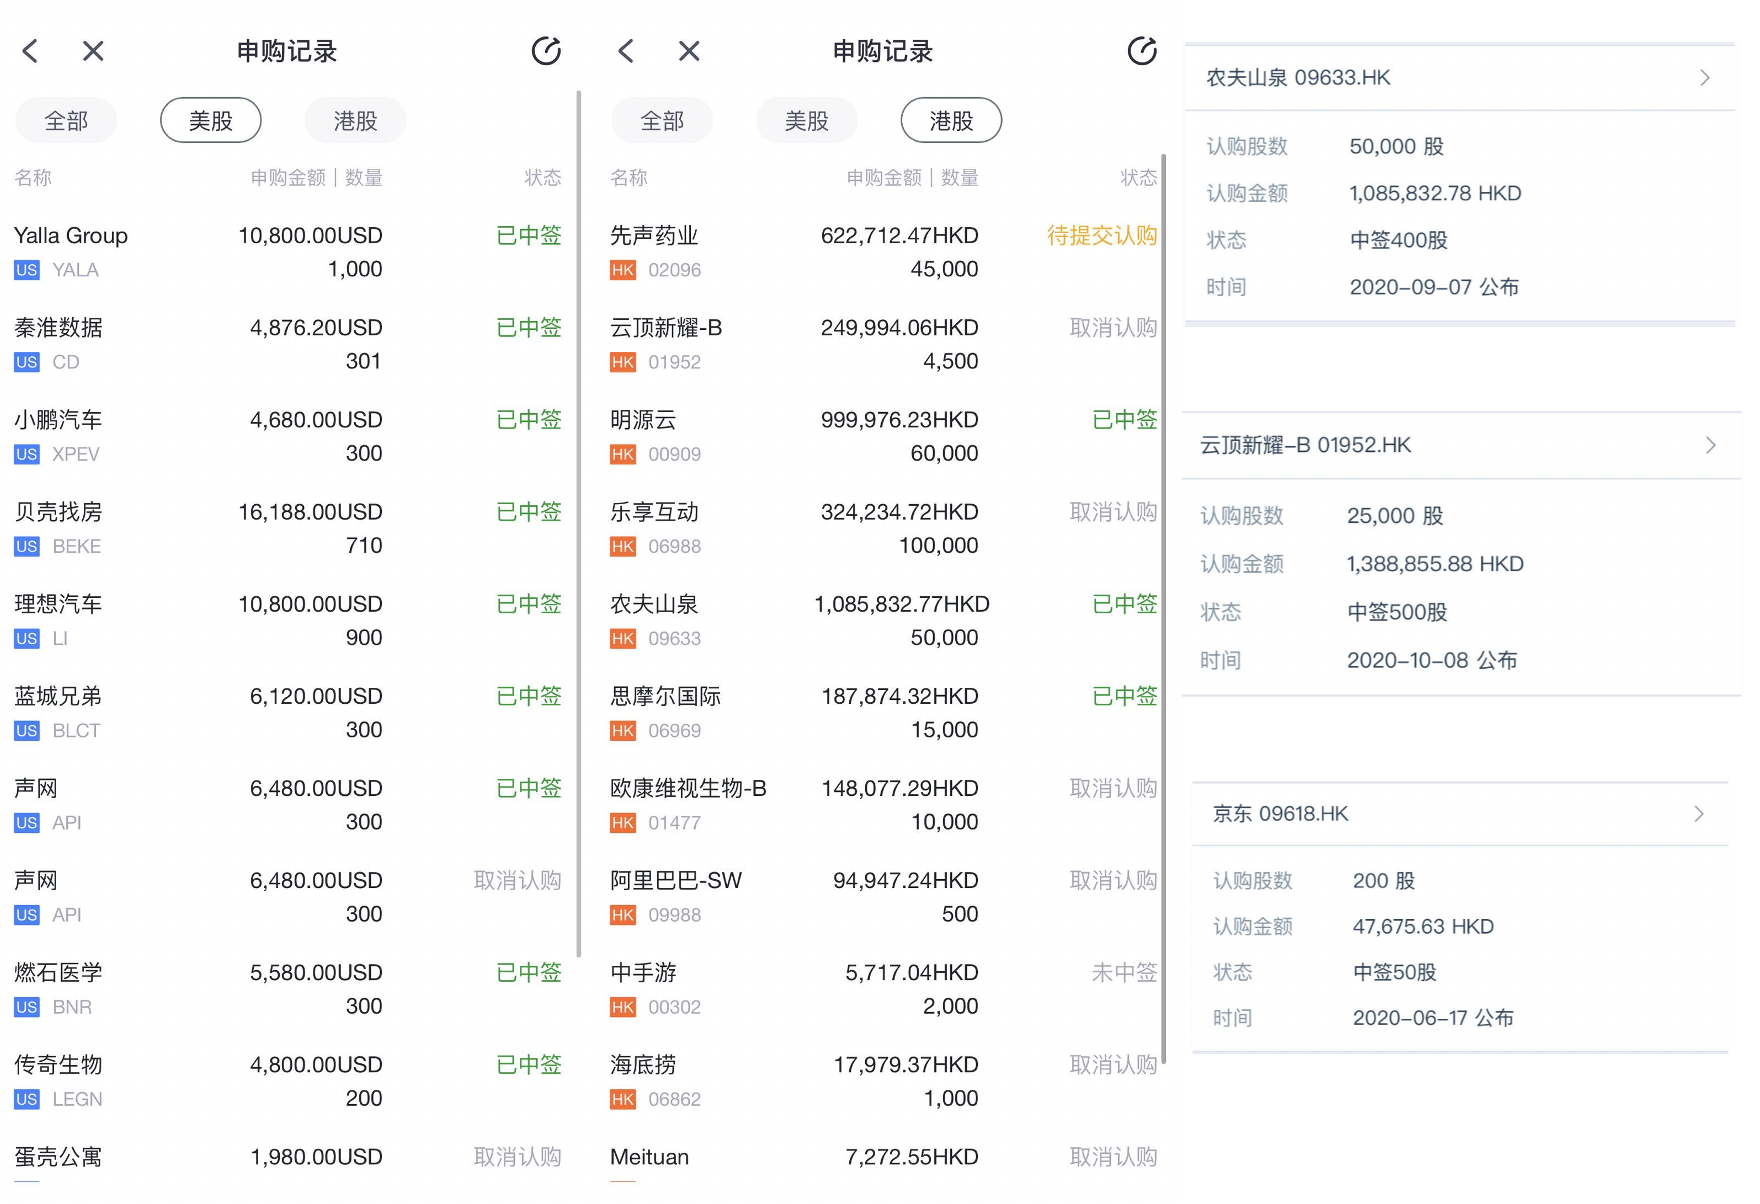This screenshot has width=1760, height=1204.
Task: Refresh the right 申购记录 list
Action: click(1142, 51)
